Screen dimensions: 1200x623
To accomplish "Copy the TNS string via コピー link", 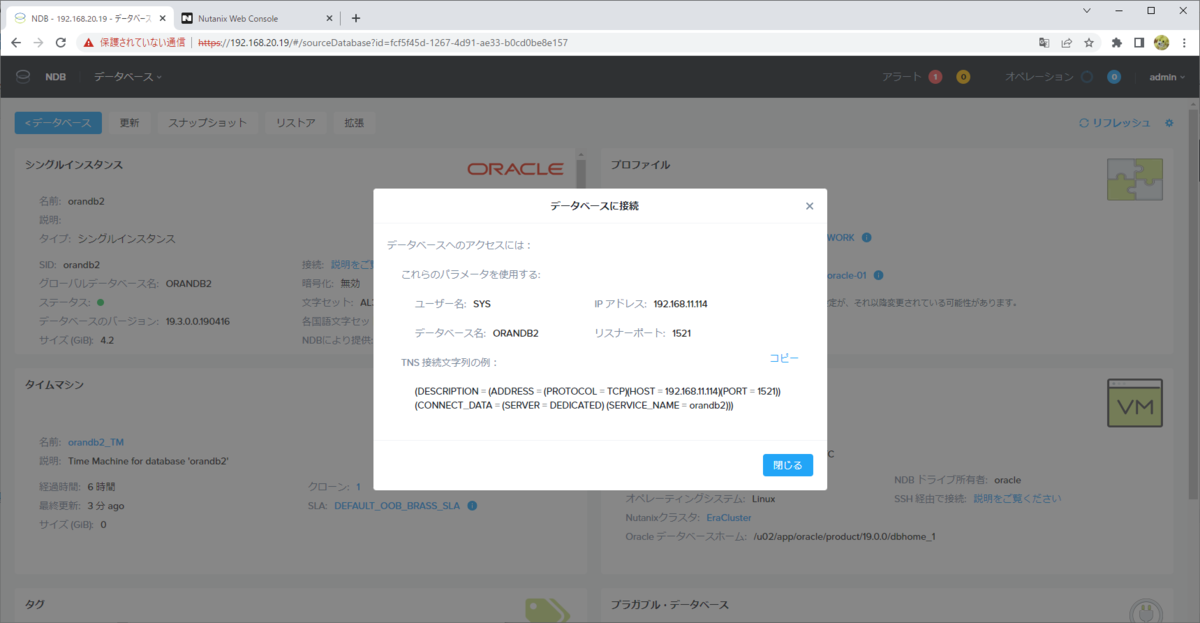I will coord(784,358).
